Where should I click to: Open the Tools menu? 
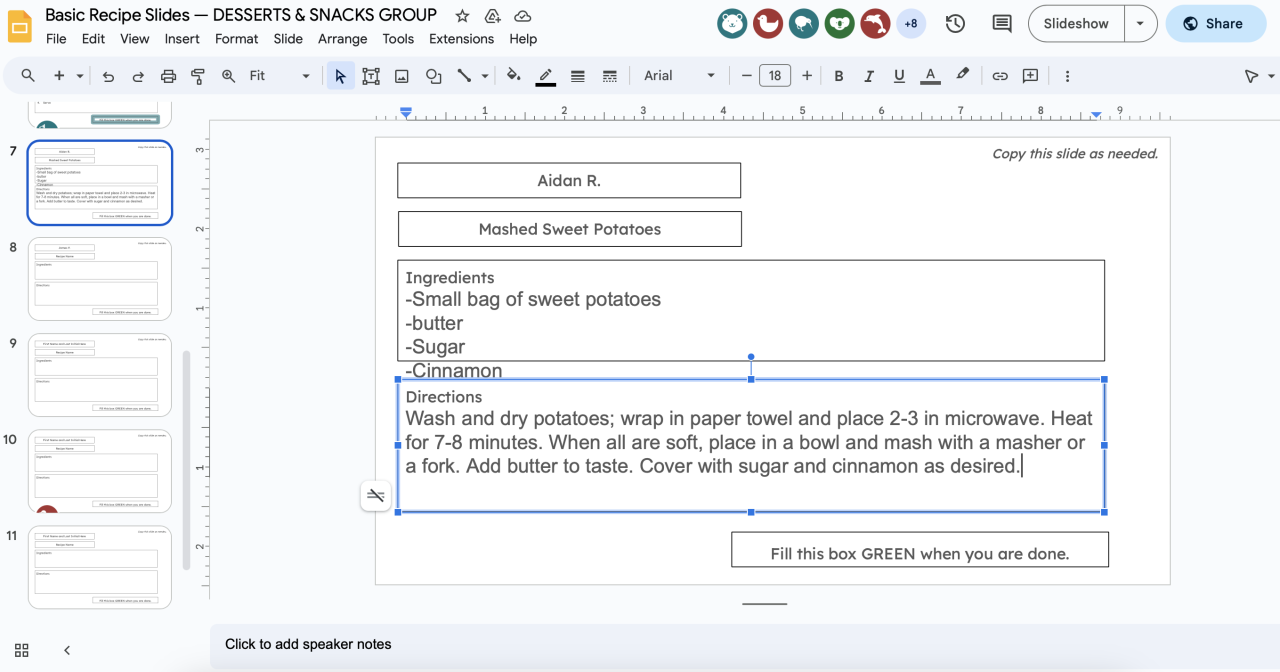click(398, 39)
